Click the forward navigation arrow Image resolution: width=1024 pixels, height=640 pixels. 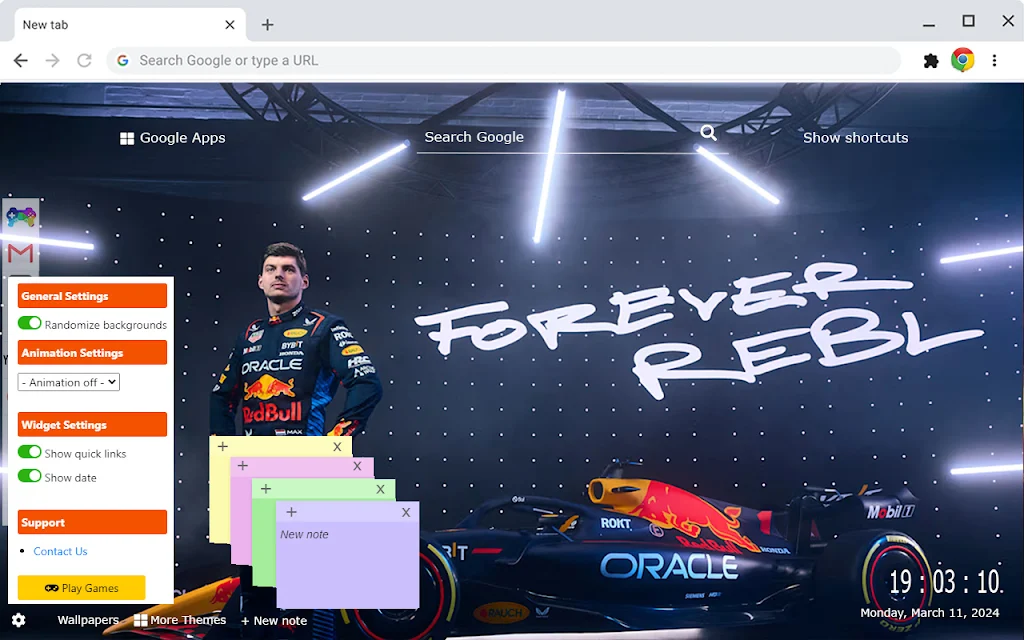(x=53, y=61)
